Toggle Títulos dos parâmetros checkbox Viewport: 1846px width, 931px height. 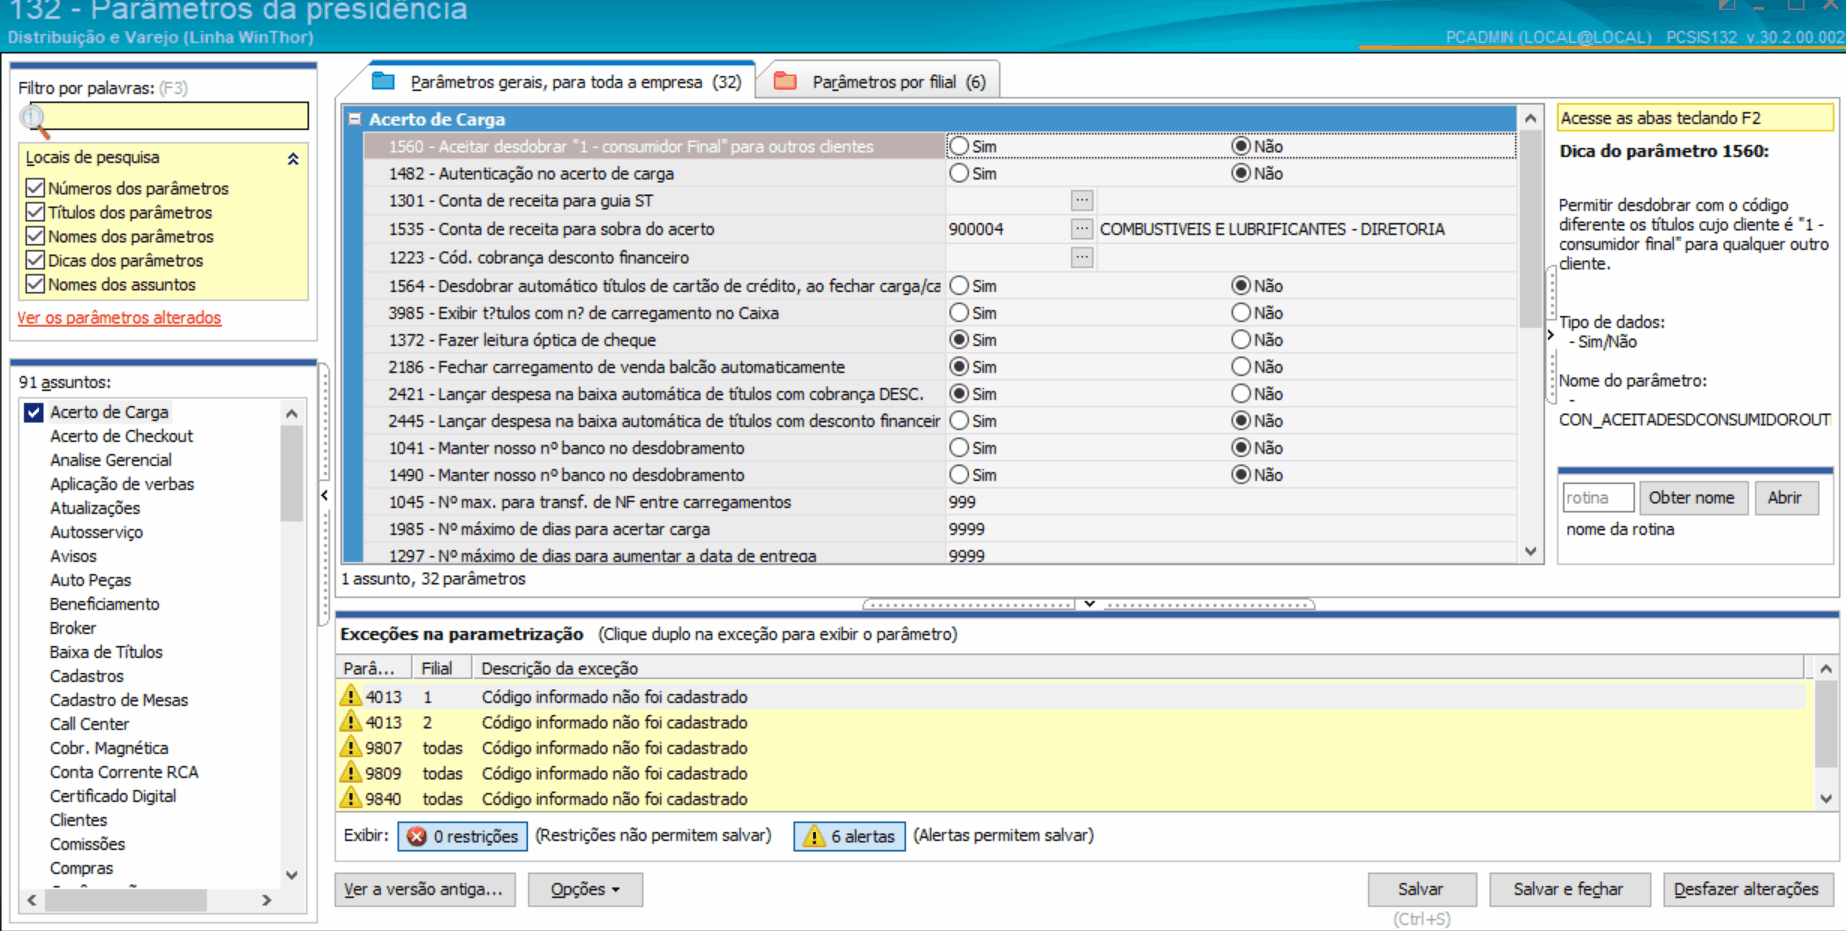[35, 212]
